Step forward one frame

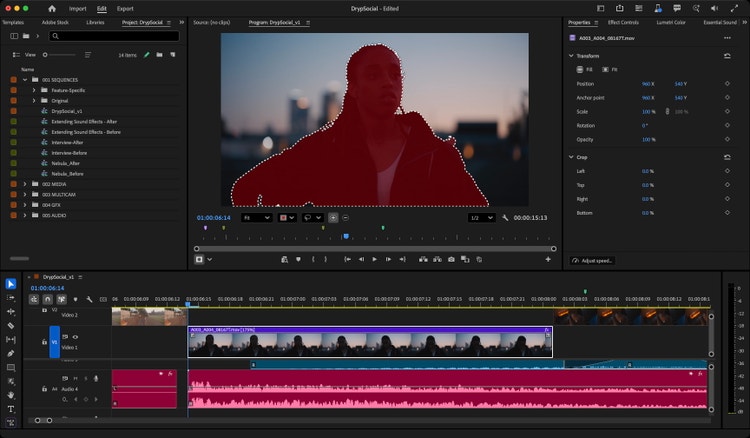pyautogui.click(x=388, y=259)
